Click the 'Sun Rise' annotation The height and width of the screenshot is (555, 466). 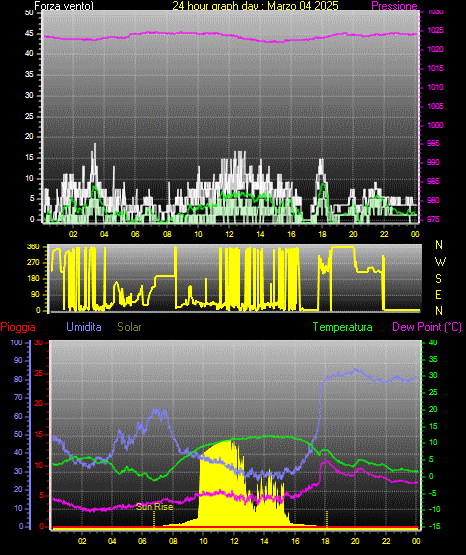(155, 507)
